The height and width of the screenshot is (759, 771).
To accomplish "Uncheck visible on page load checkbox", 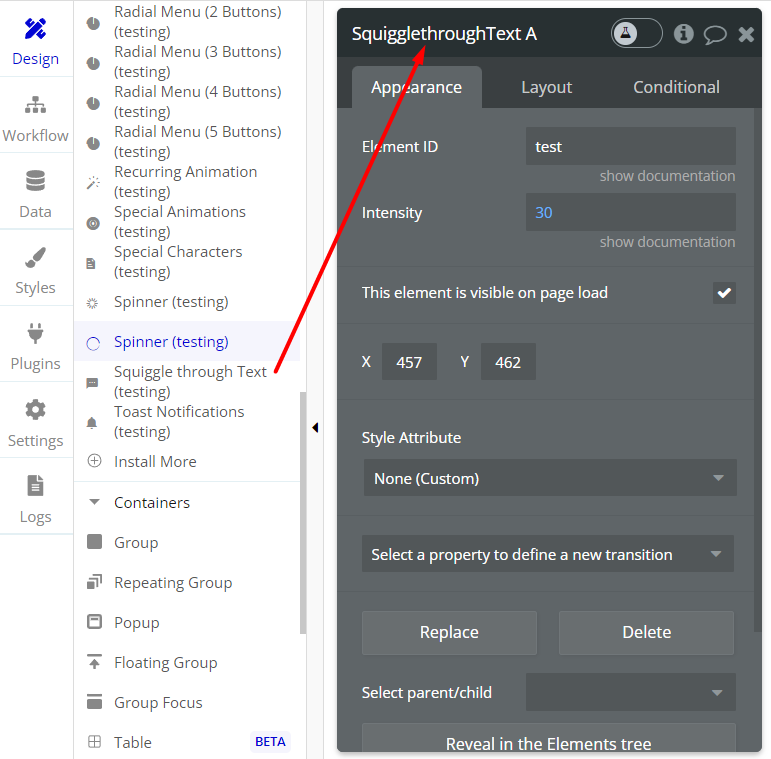I will 724,293.
